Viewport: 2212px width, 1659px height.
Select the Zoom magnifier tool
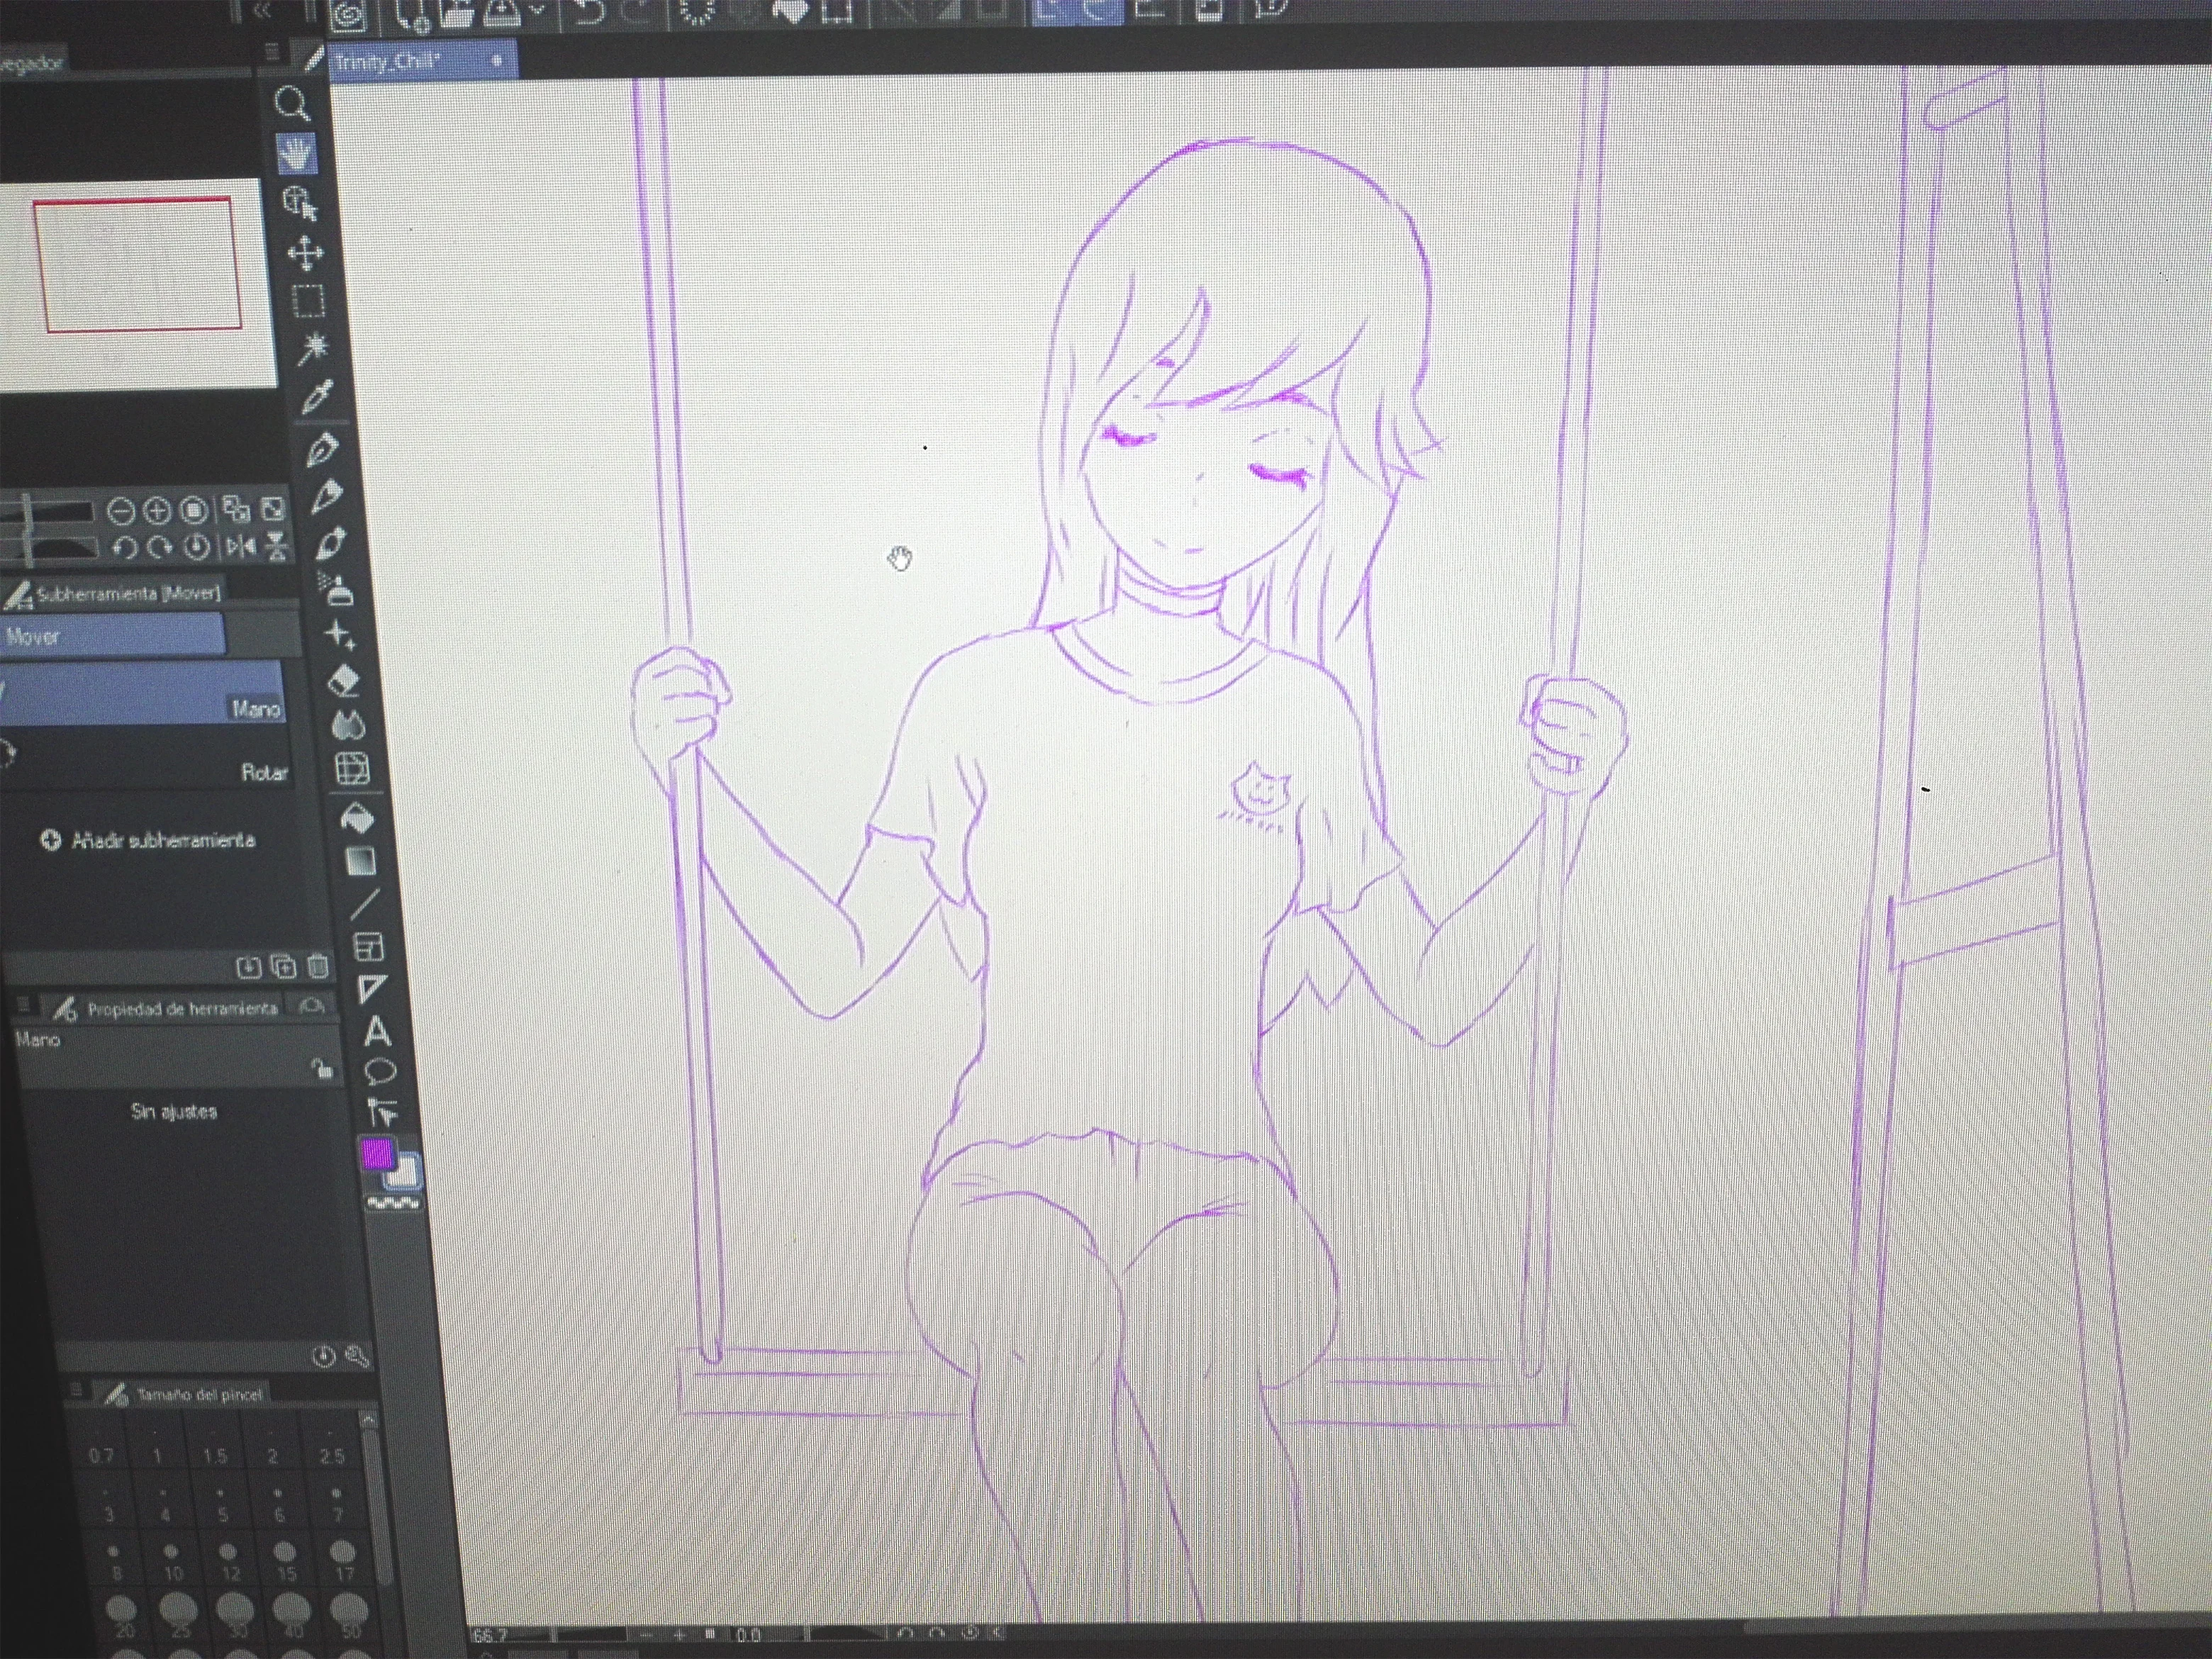292,104
